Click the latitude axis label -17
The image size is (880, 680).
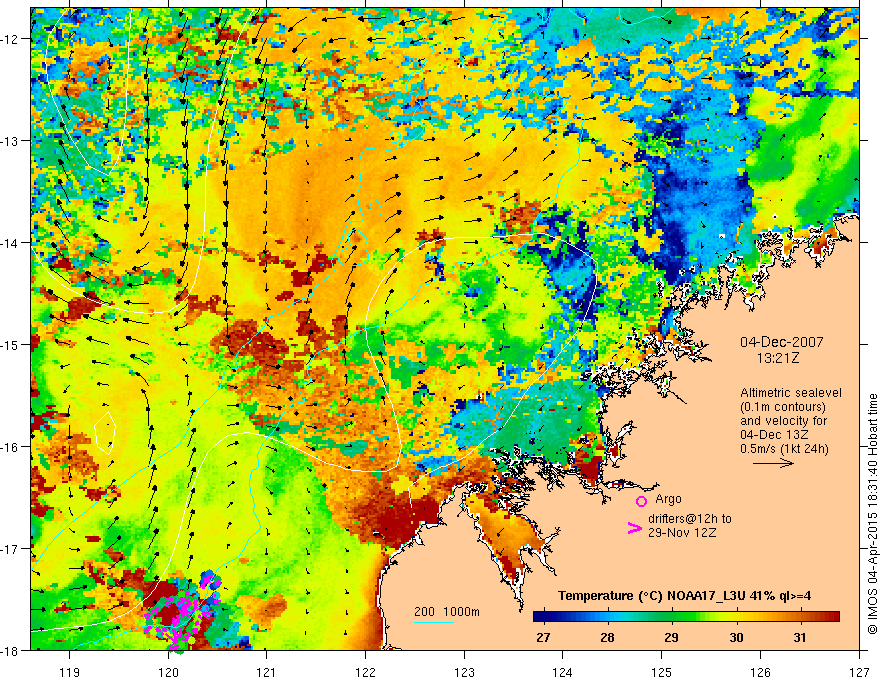pos(10,548)
